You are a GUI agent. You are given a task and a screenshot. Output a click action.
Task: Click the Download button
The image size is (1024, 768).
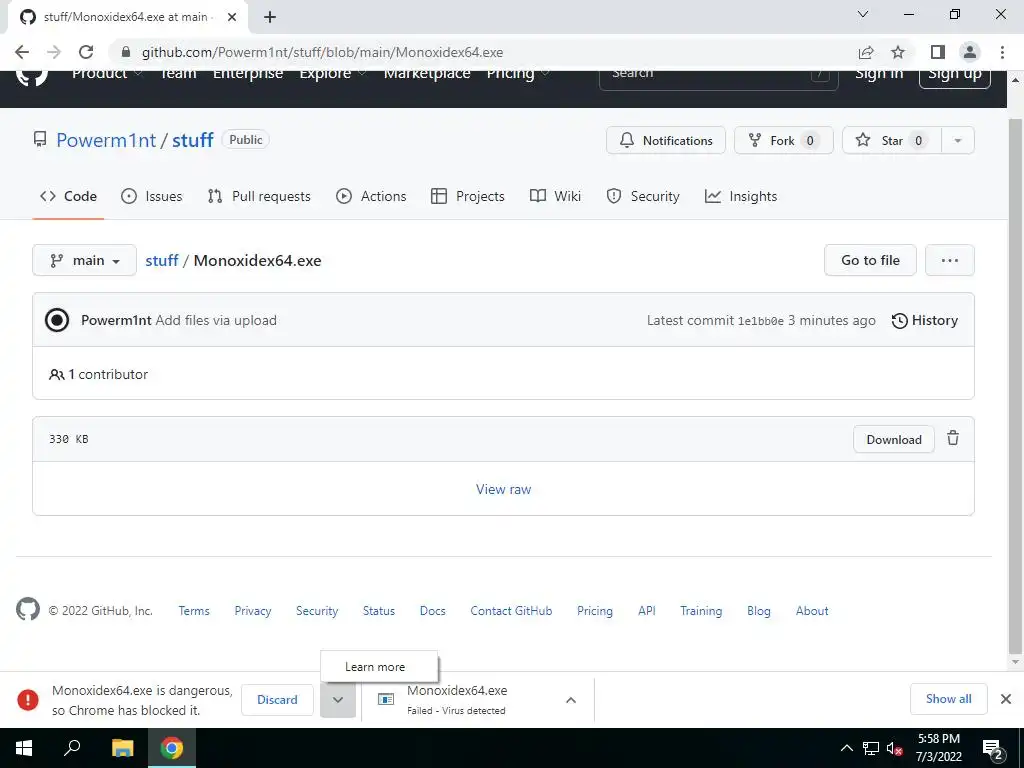(x=893, y=440)
